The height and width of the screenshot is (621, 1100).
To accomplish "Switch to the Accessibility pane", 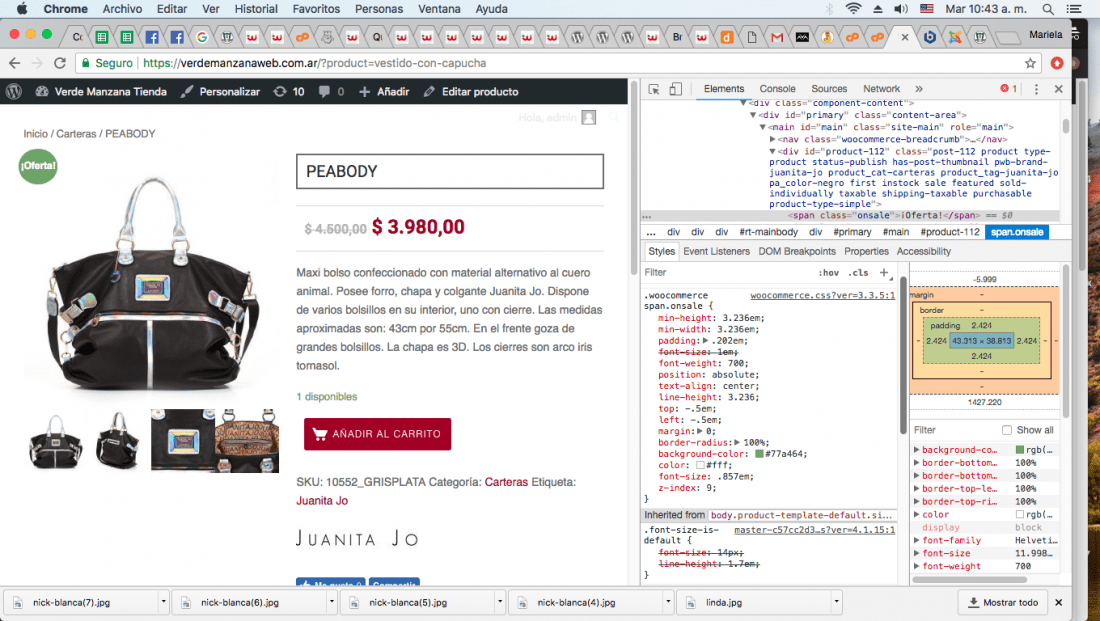I will click(923, 251).
